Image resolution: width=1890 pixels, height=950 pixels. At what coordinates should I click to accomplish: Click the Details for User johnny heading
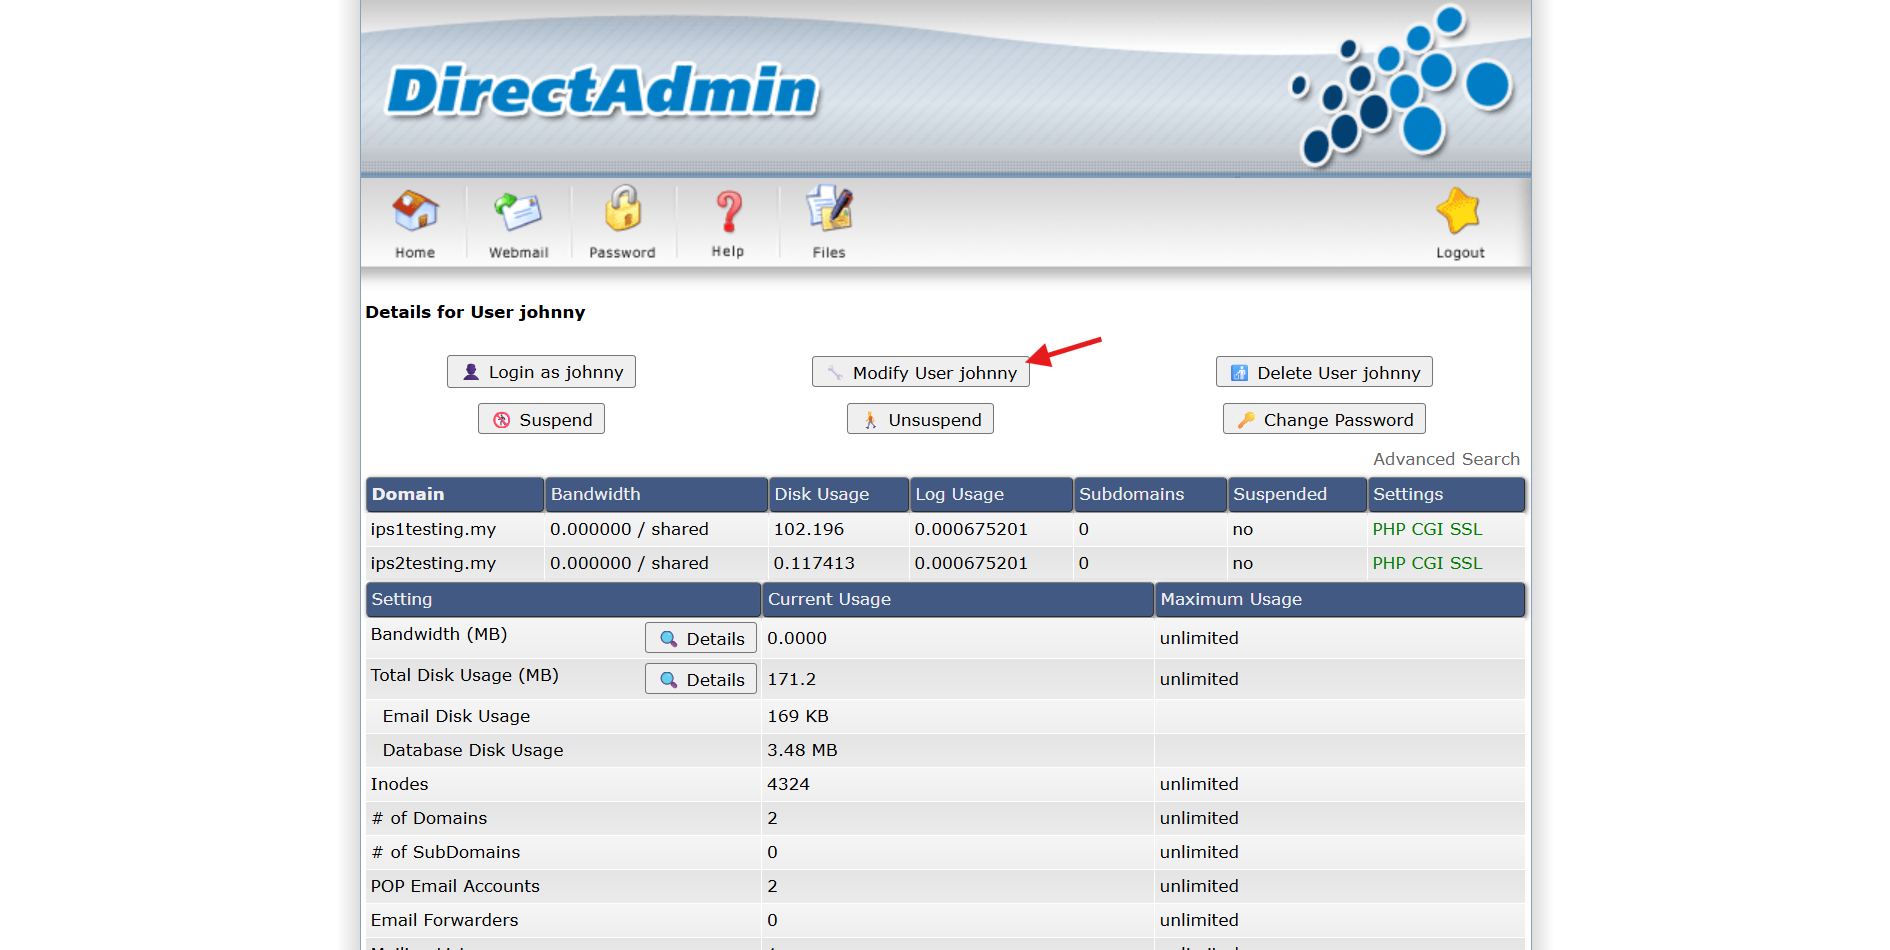click(x=475, y=312)
